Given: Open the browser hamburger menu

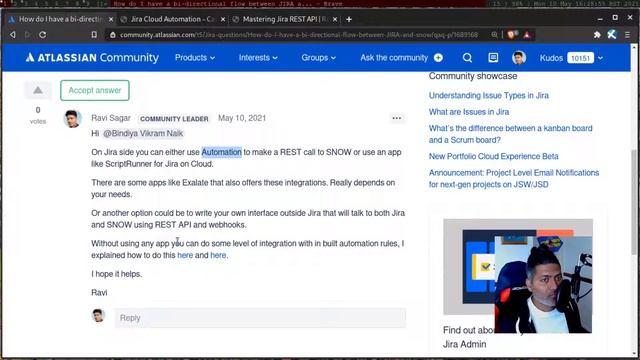Looking at the screenshot, I should [x=627, y=35].
